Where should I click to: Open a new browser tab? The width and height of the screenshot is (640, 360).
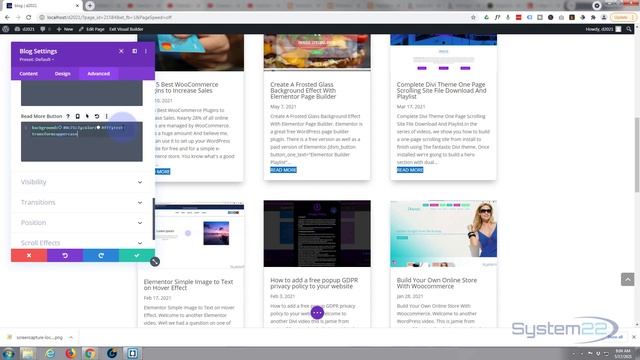(x=90, y=5)
